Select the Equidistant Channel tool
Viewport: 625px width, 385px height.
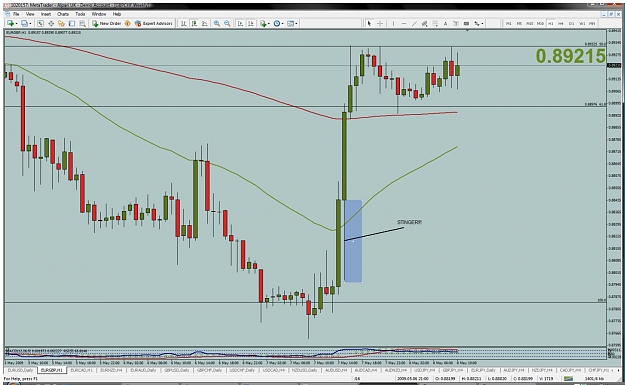pos(425,24)
